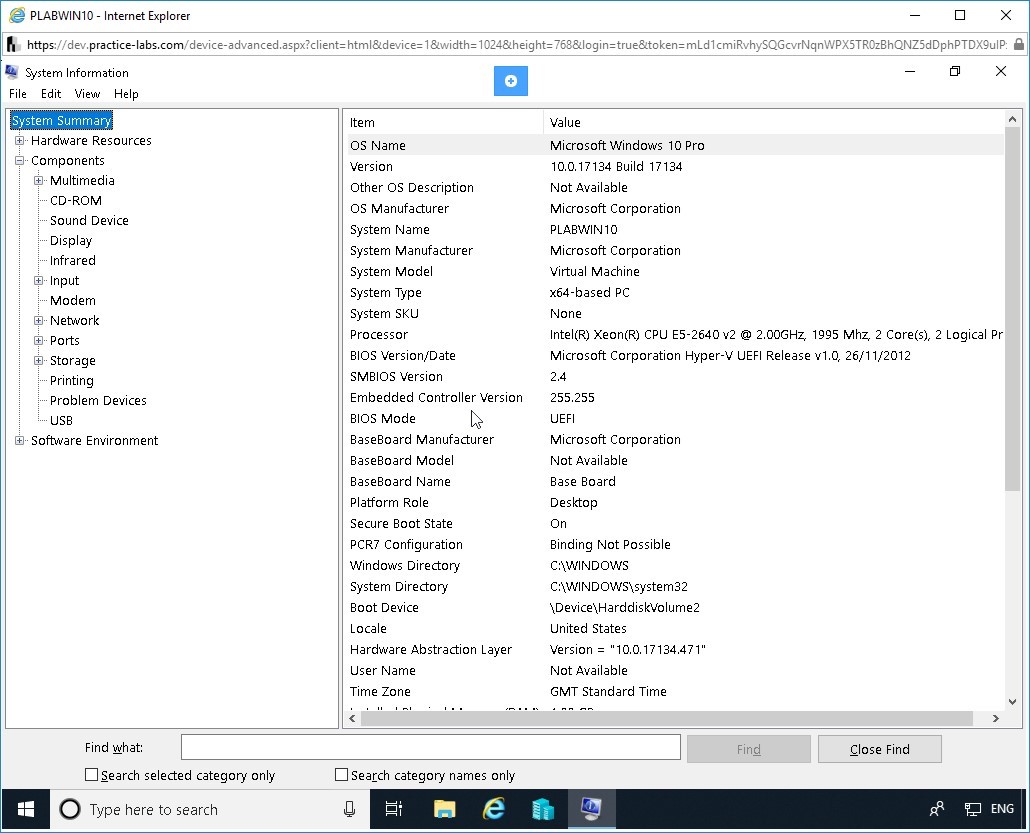This screenshot has height=833, width=1030.
Task: Select the BIOS Version/Date row
Action: 675,355
